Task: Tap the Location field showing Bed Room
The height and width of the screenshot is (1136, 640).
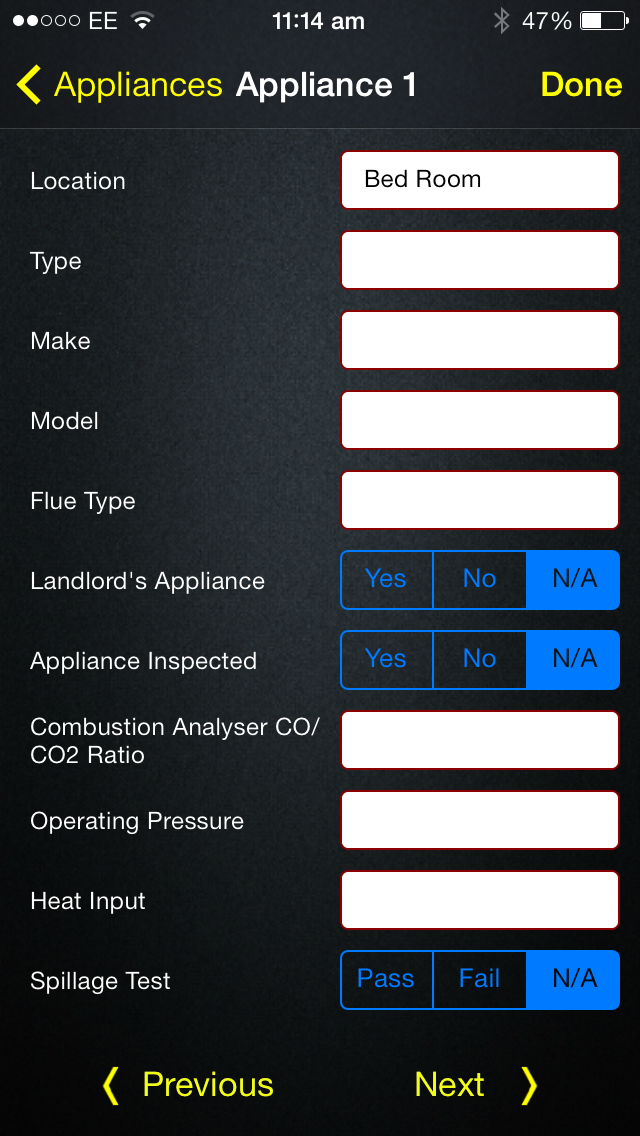Action: (x=480, y=180)
